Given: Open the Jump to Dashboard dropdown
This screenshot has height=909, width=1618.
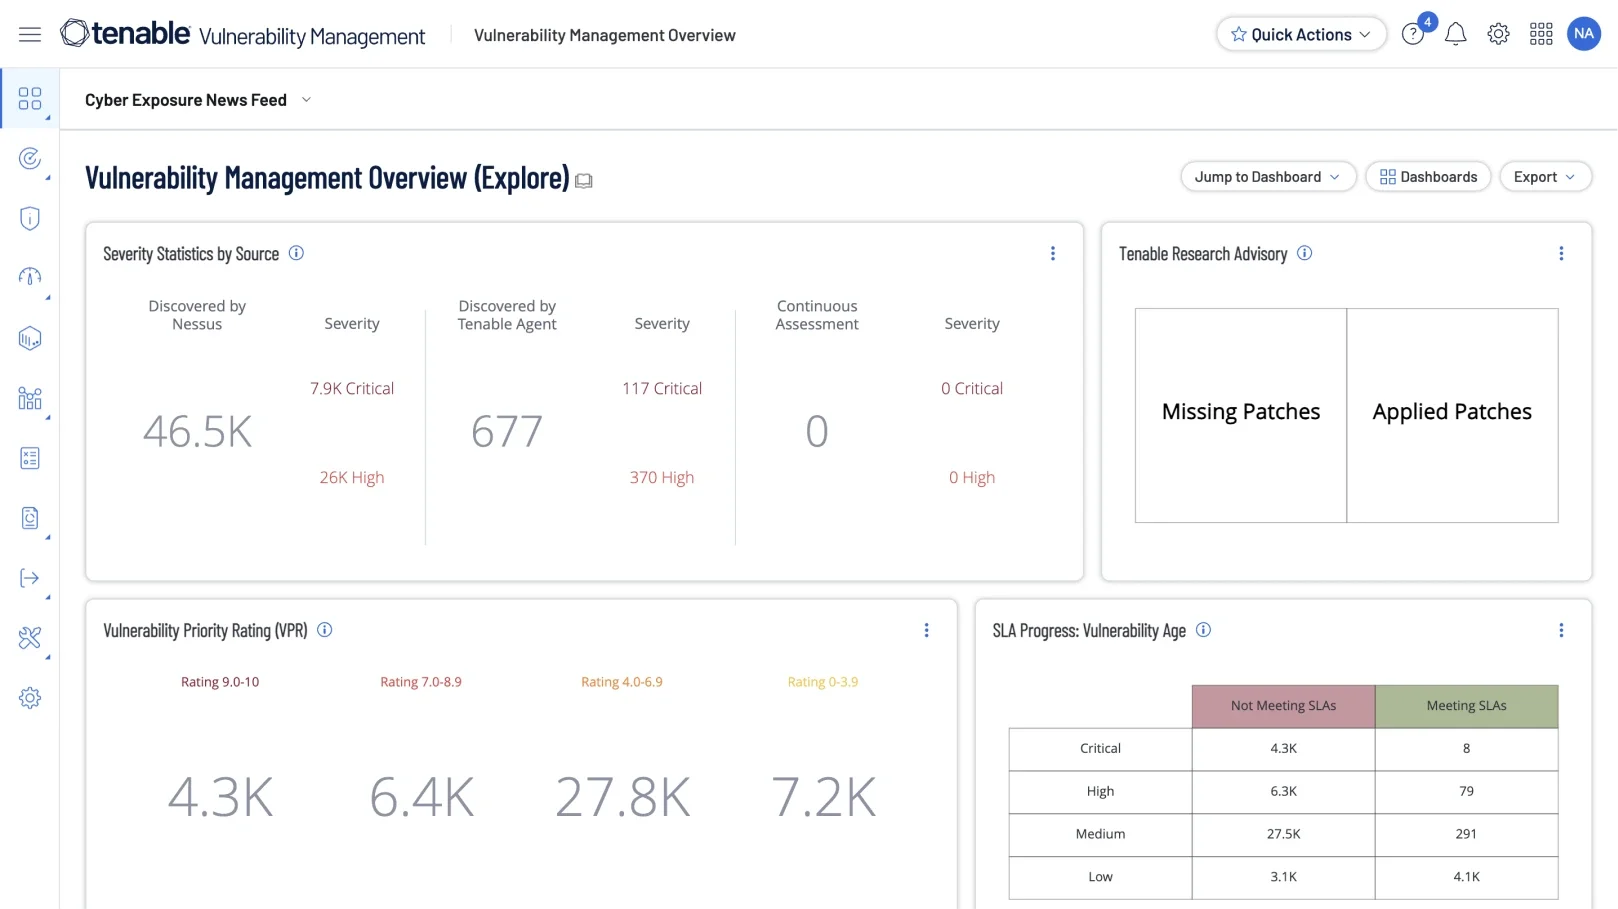Looking at the screenshot, I should click(1268, 177).
